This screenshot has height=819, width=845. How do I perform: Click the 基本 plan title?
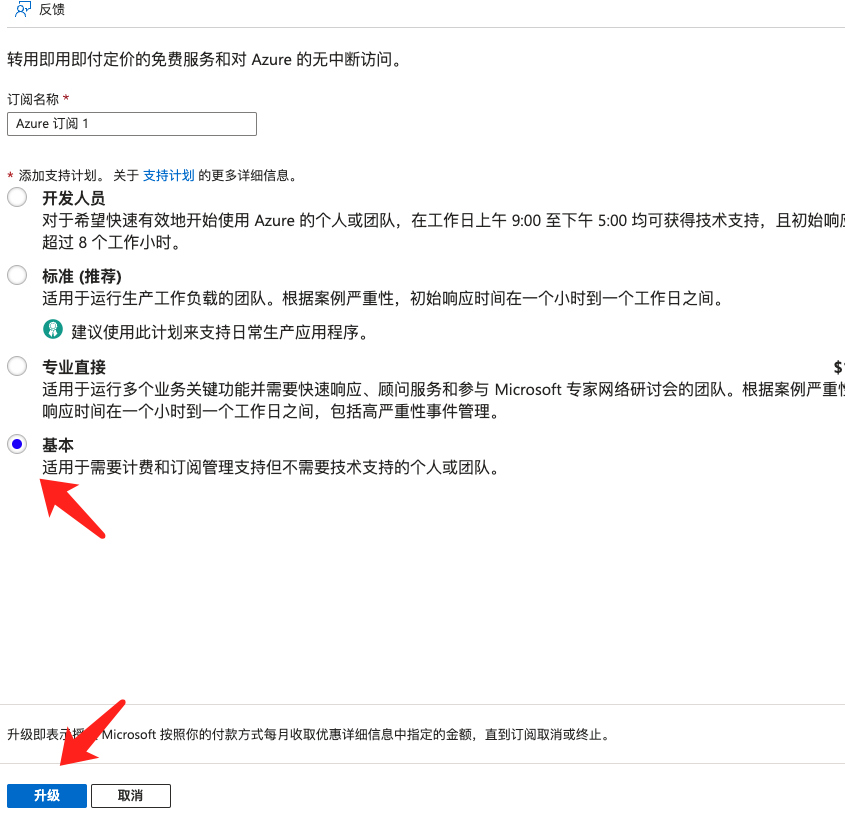[x=58, y=444]
